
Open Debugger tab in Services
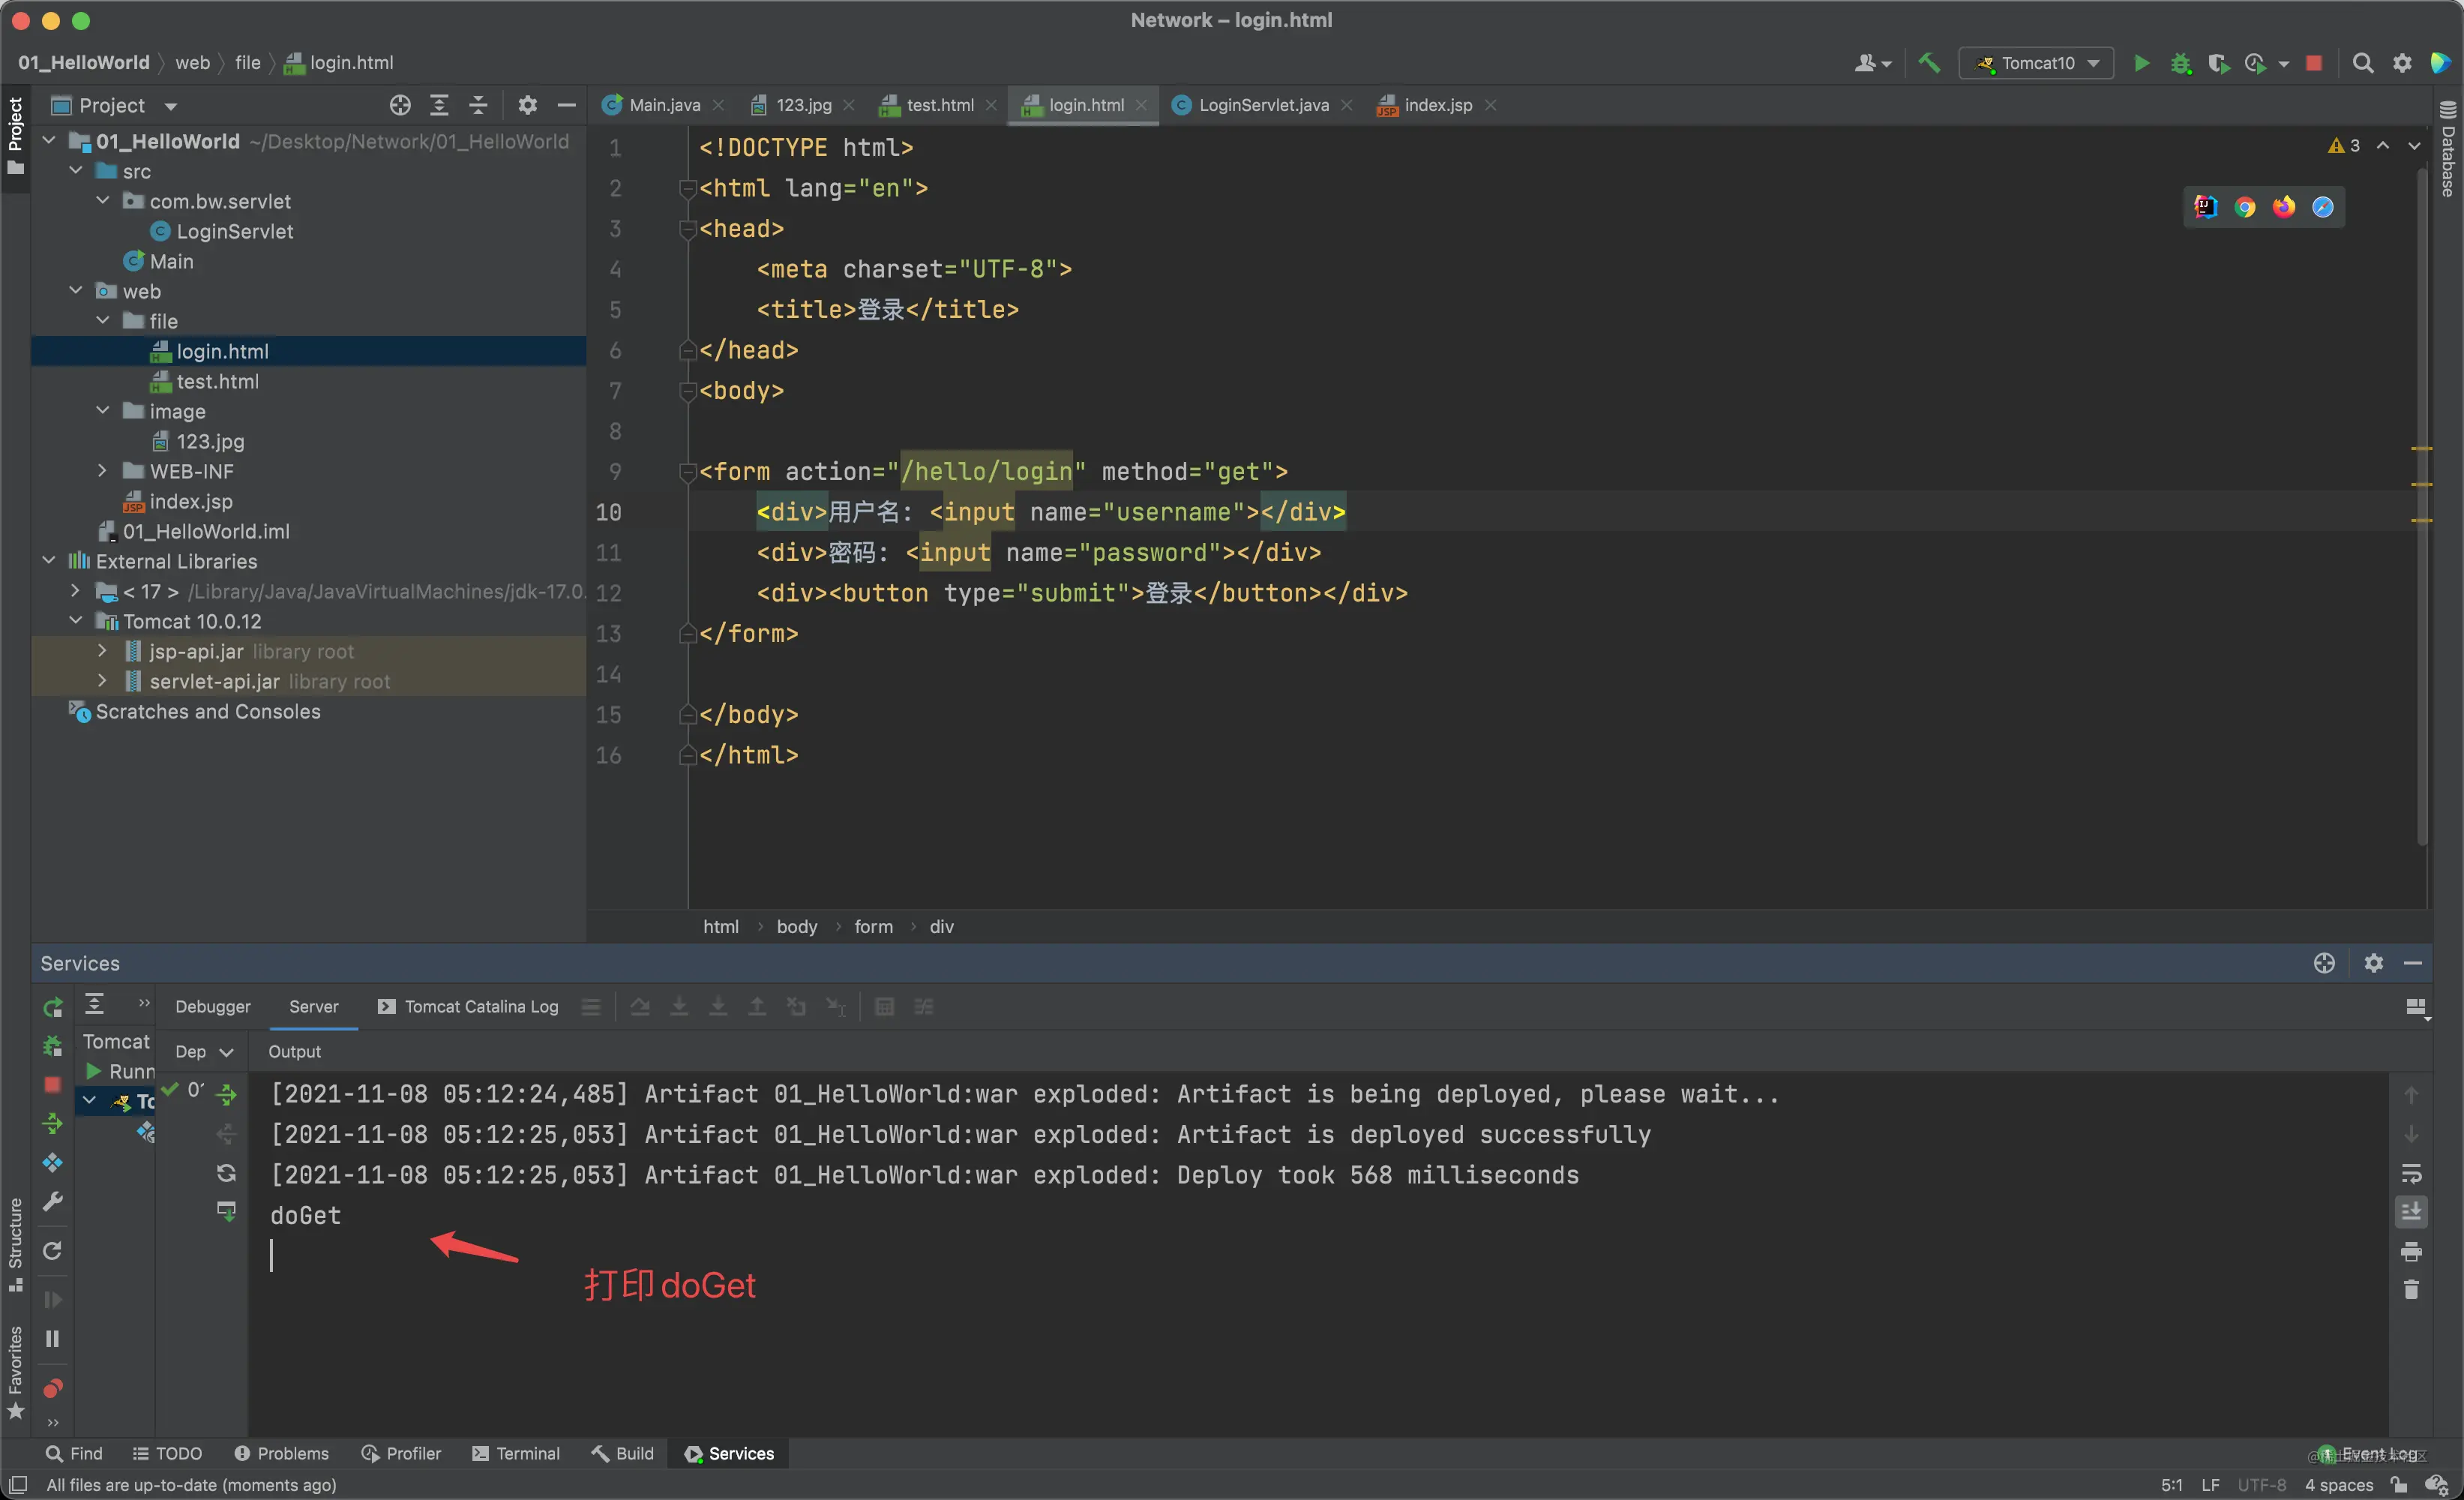coord(213,1007)
